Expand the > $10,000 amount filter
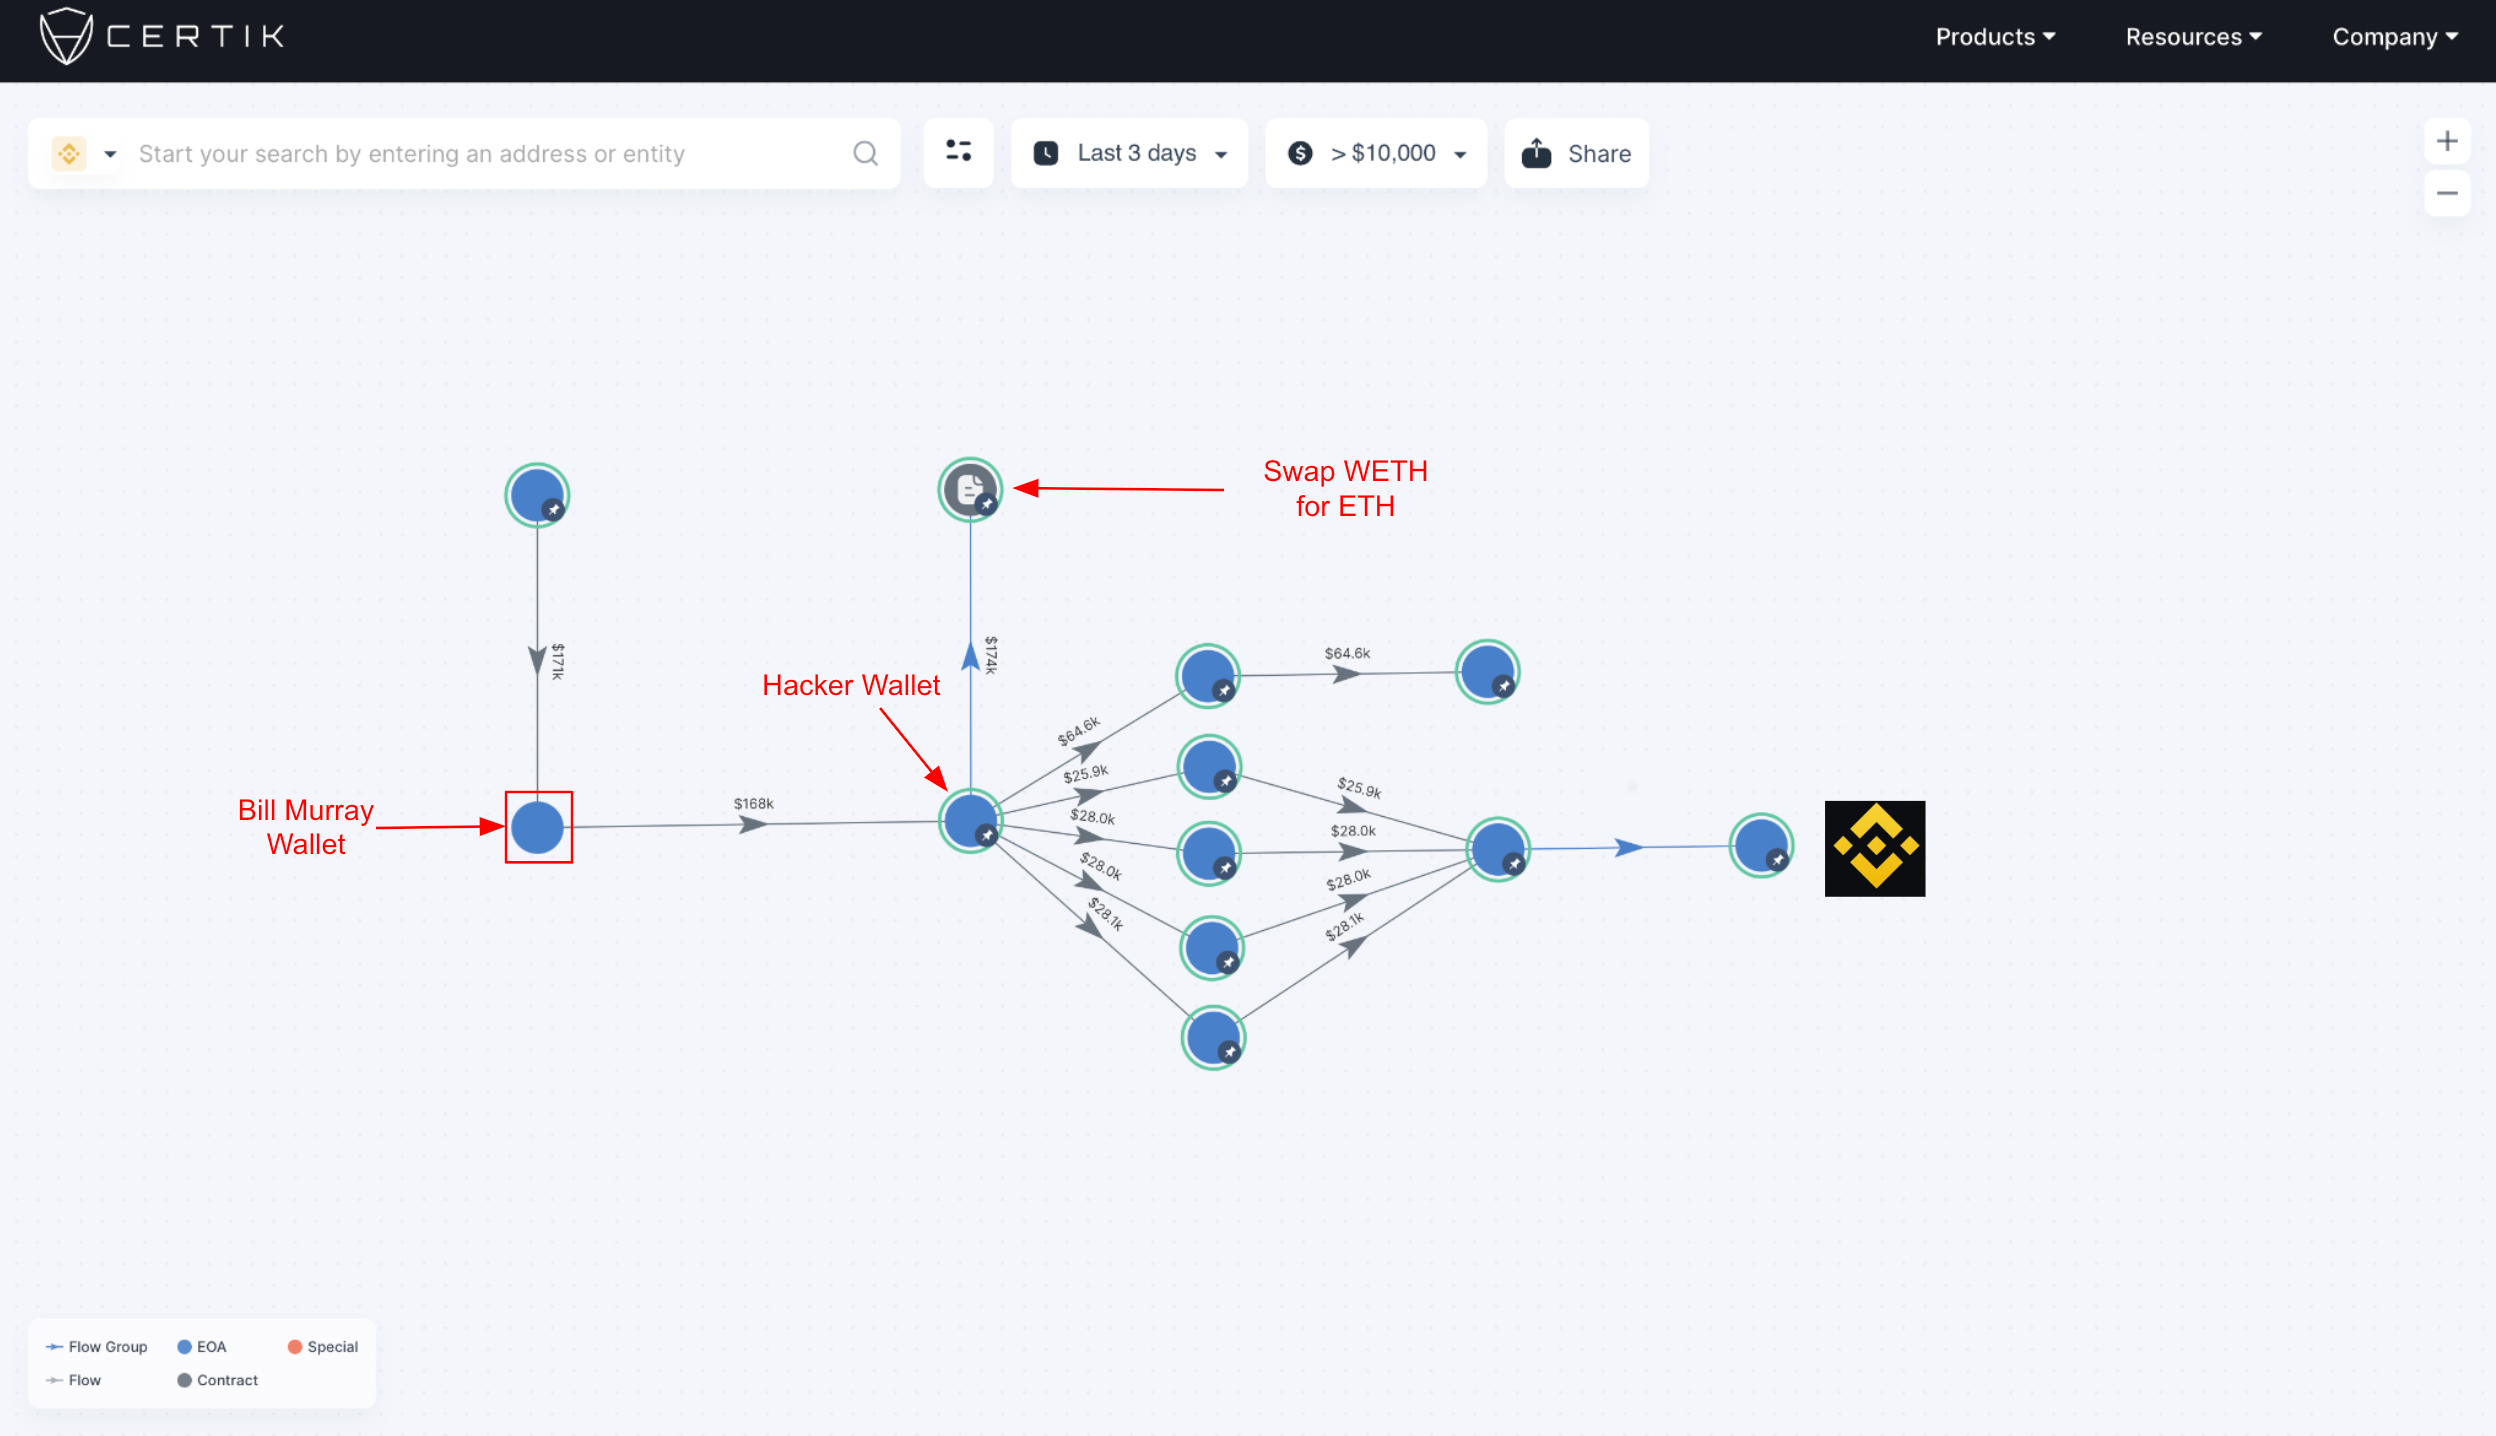This screenshot has height=1436, width=2496. [1376, 153]
